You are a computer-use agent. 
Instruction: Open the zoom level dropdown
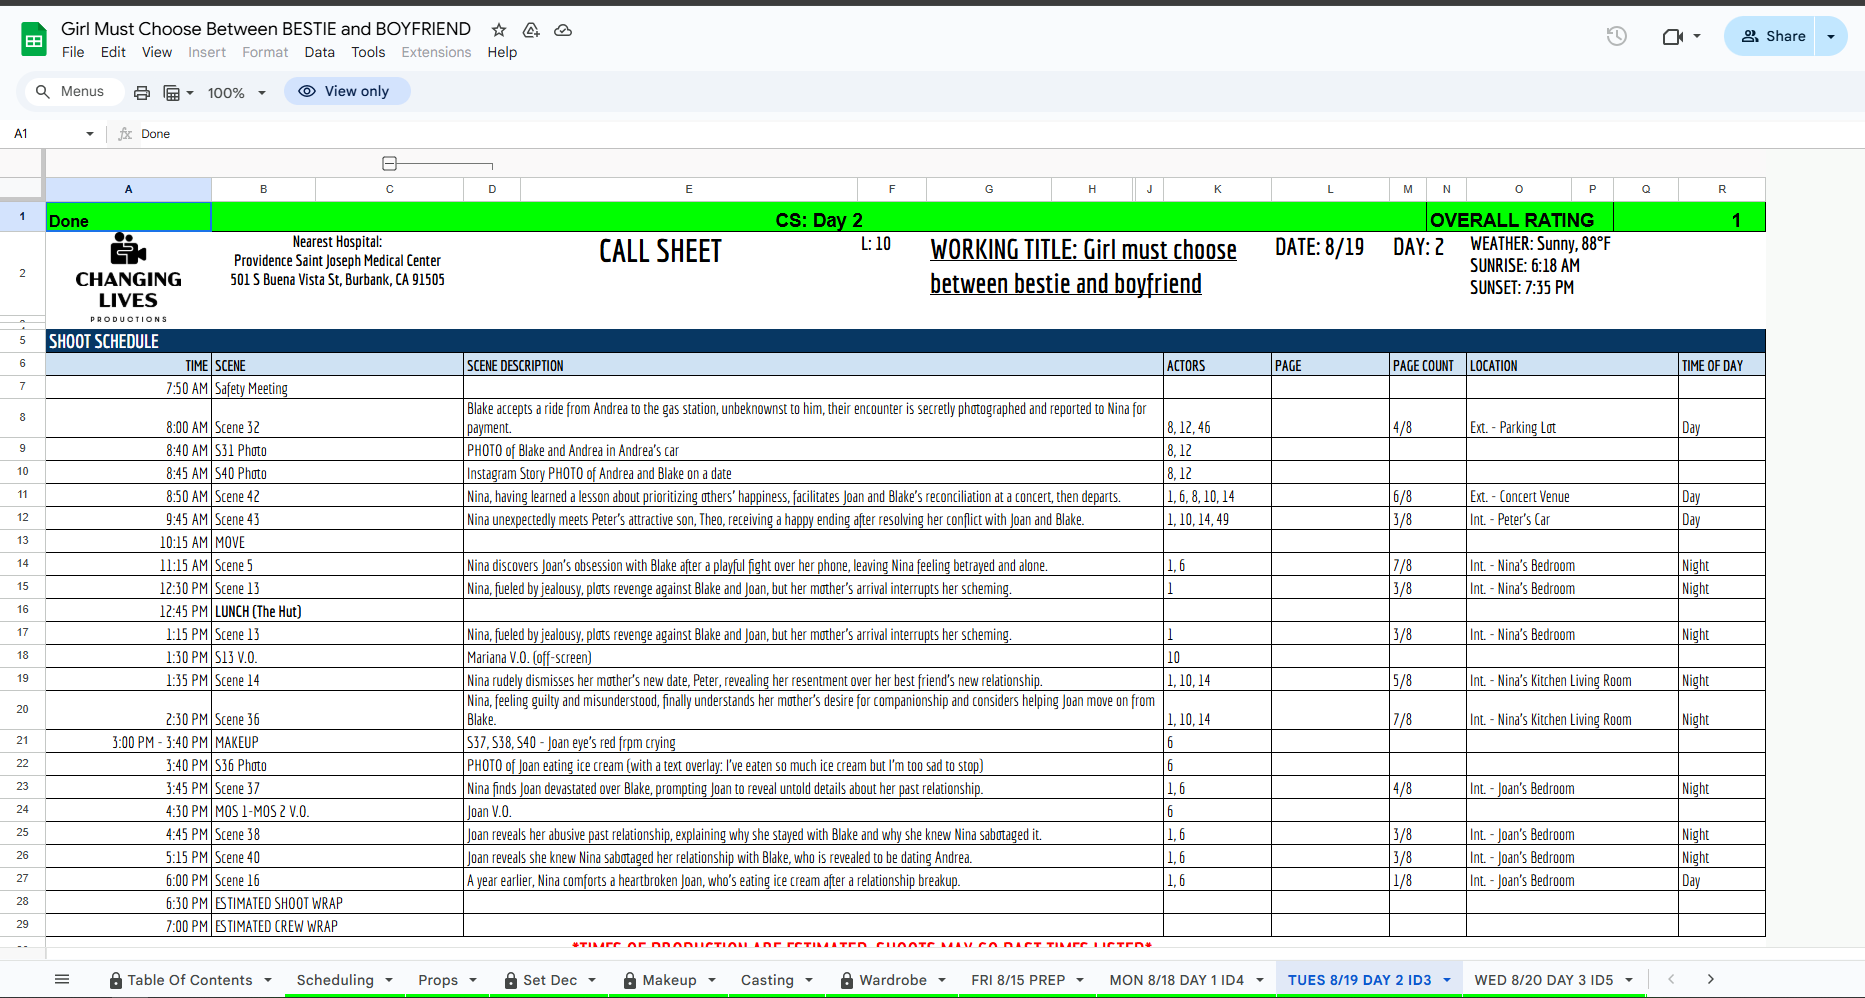point(237,92)
